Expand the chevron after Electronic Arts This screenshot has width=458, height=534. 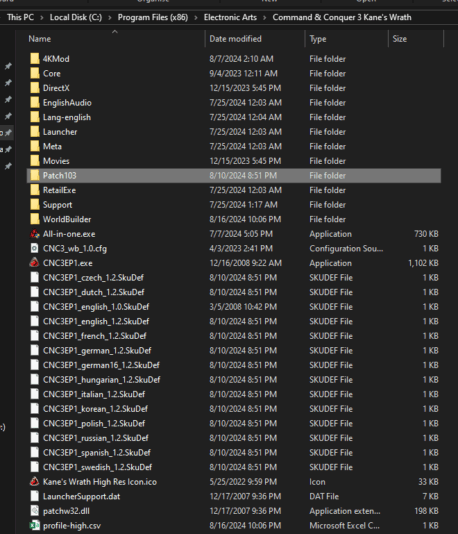265,18
